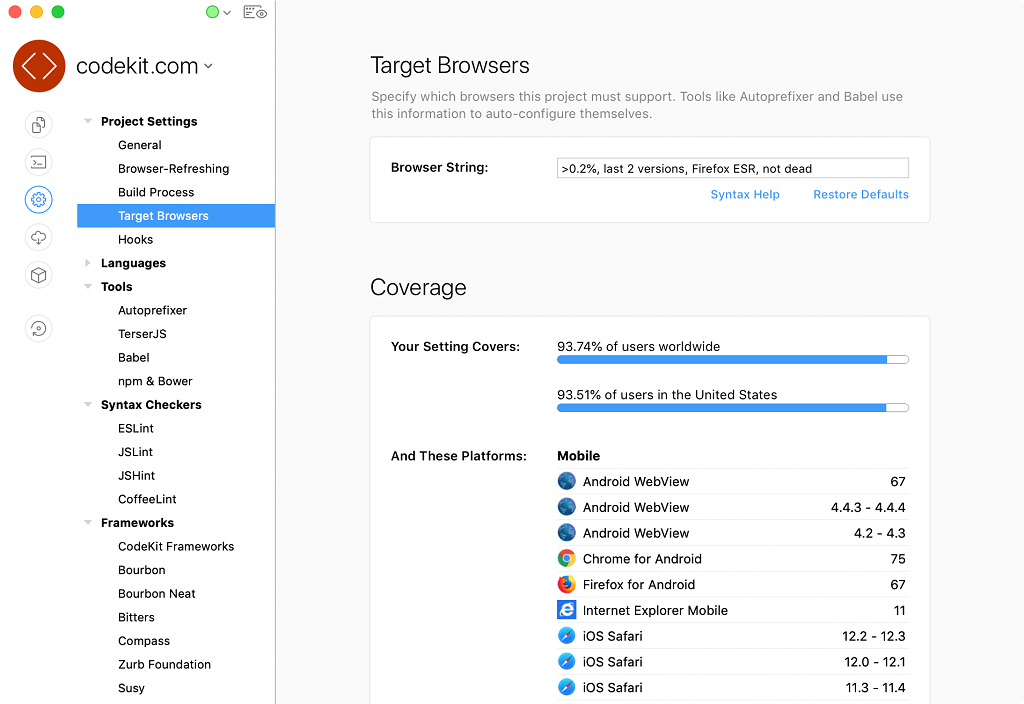The image size is (1024, 704).
Task: Click the Internet Explorer Mobile version 11
Action: pos(899,611)
